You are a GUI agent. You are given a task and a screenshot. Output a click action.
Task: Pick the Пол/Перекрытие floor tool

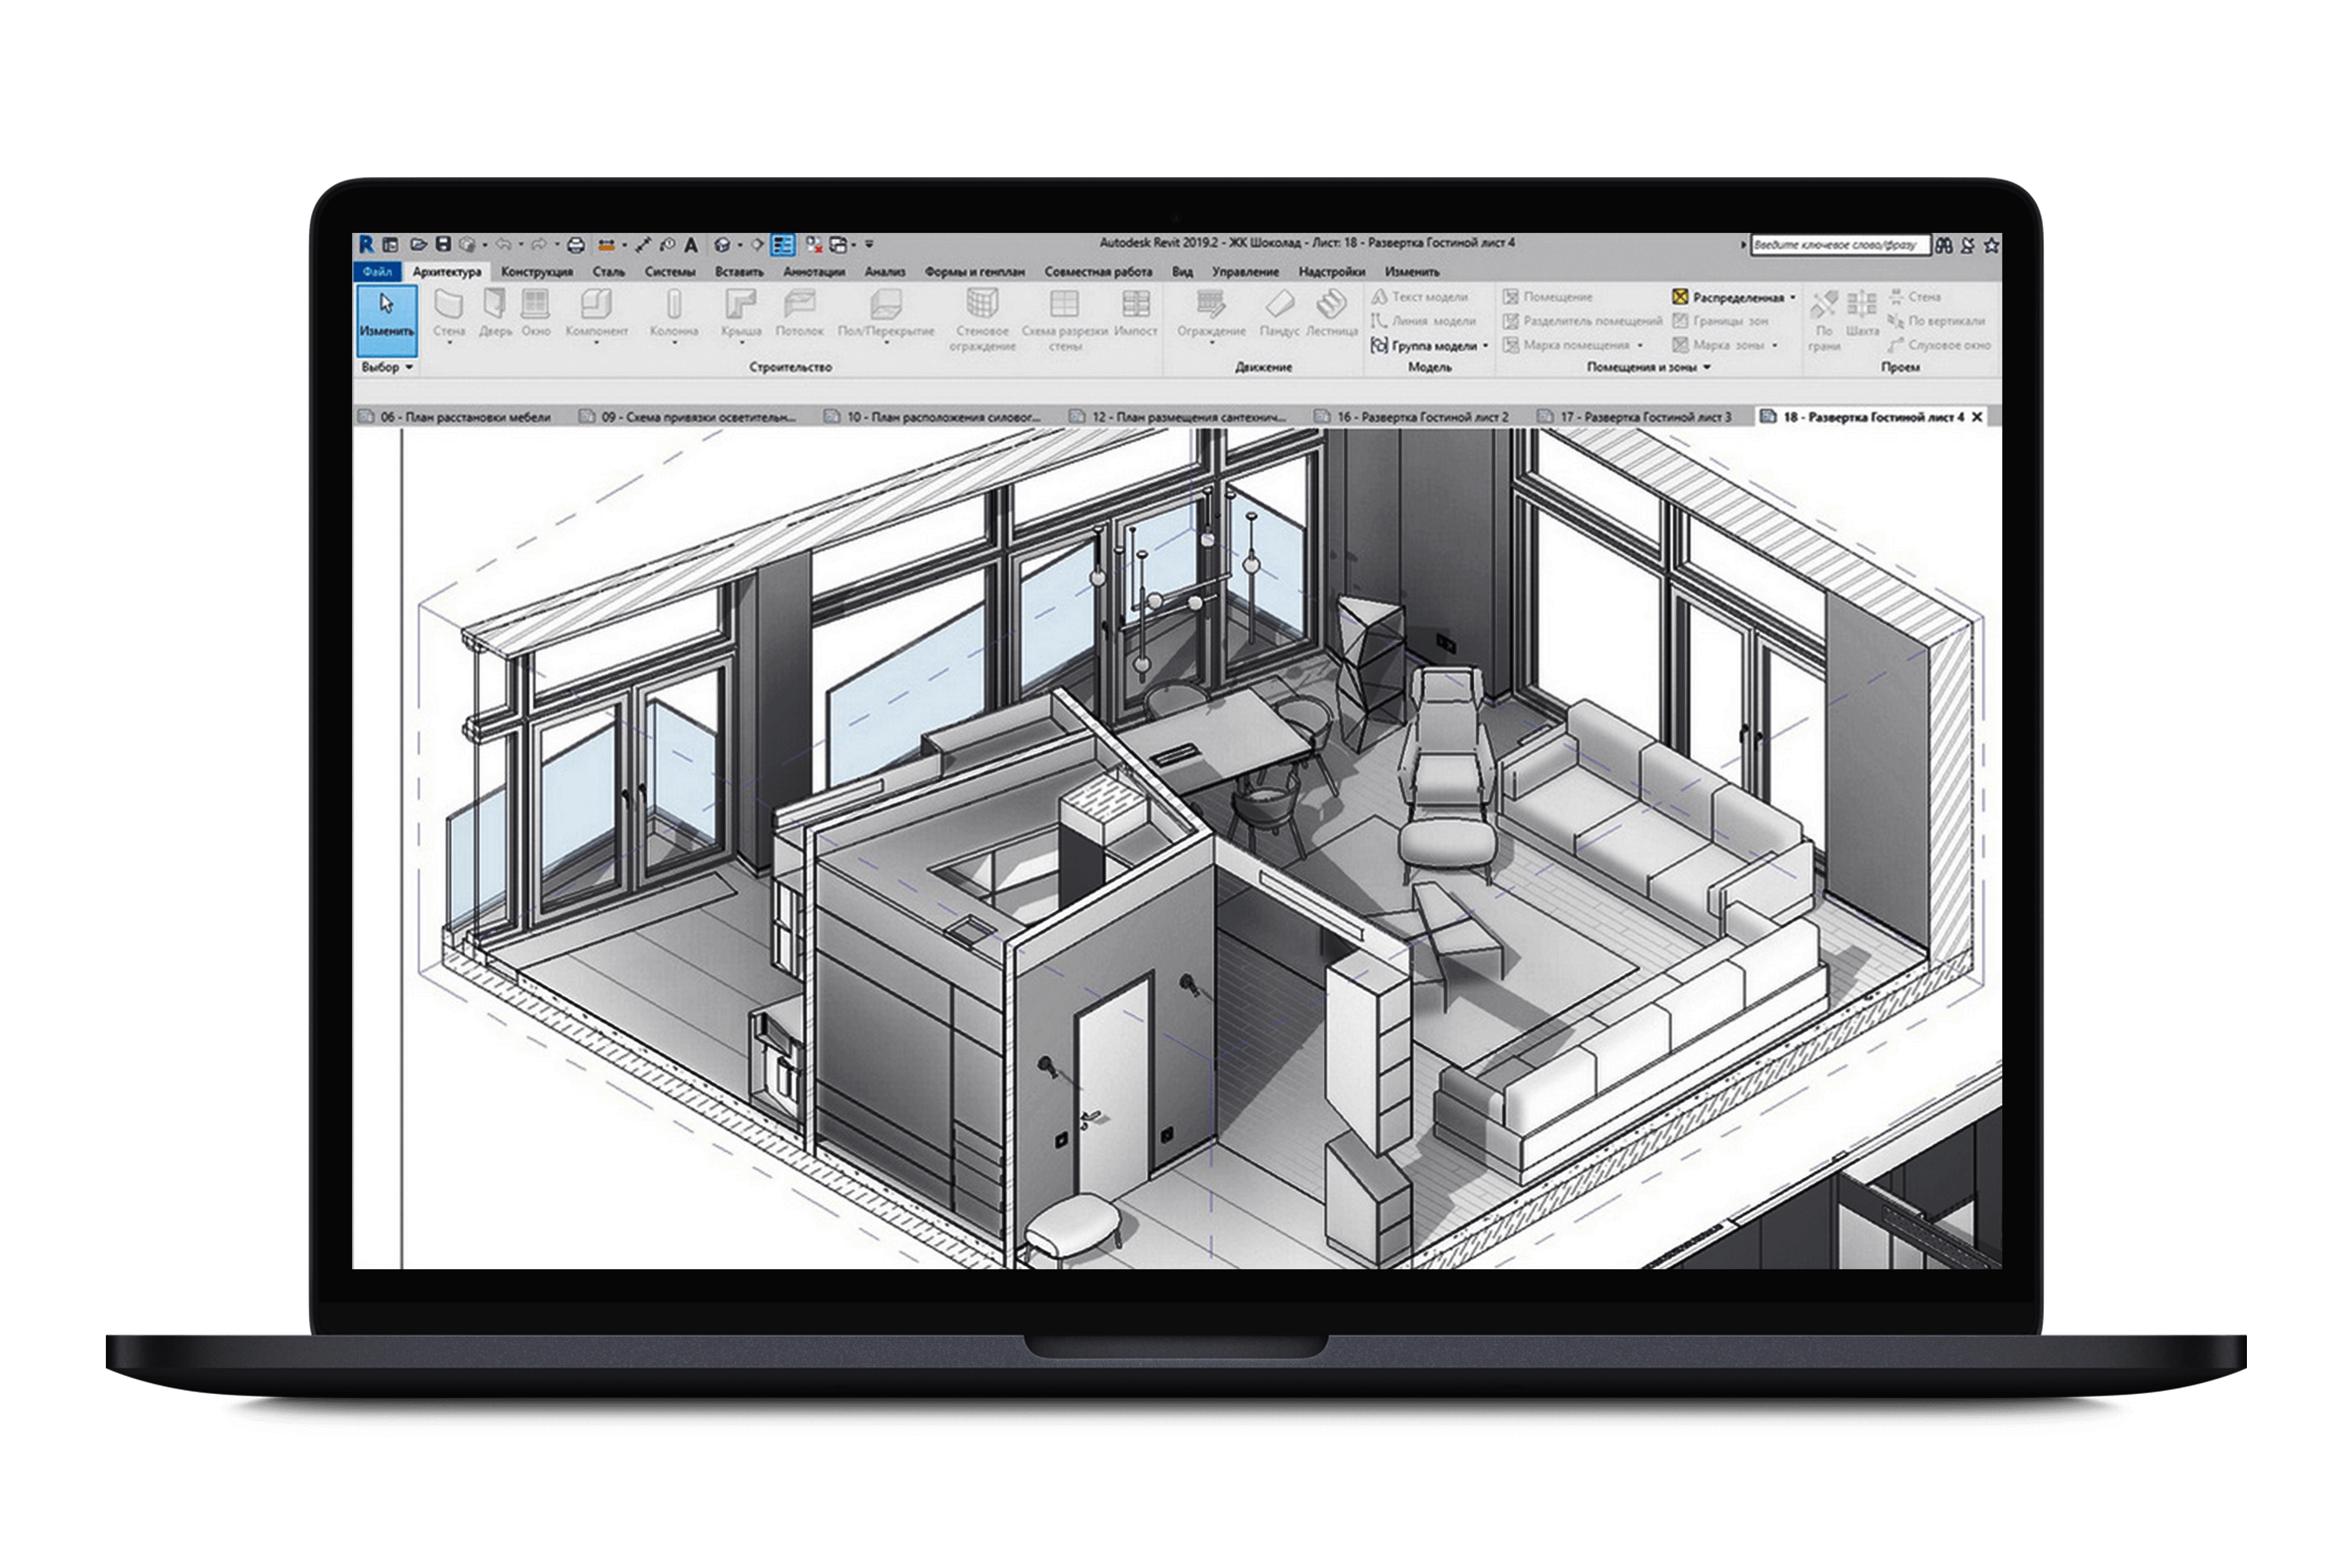(x=886, y=313)
